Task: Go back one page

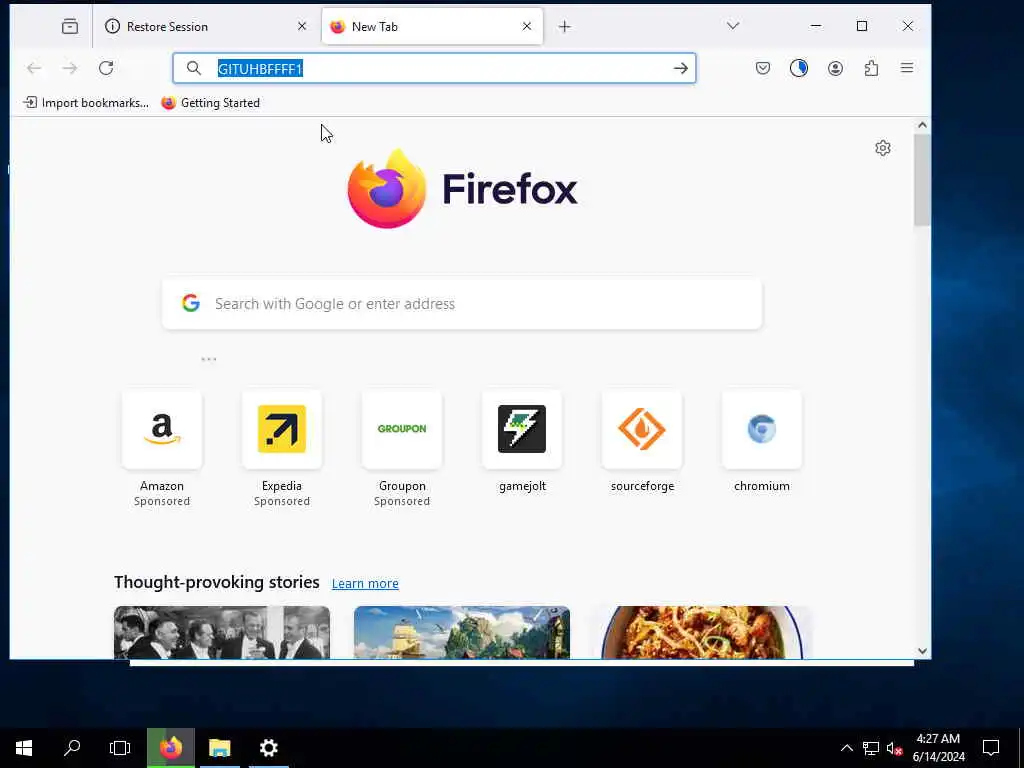Action: point(34,68)
